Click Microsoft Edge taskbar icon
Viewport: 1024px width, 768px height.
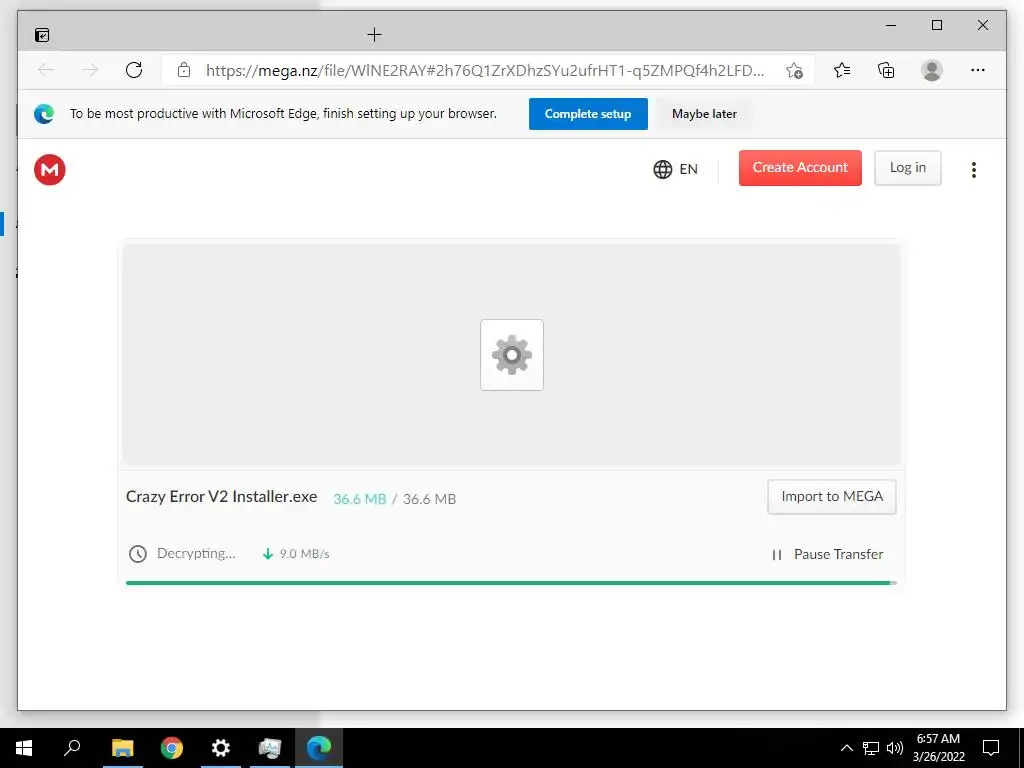(x=319, y=748)
